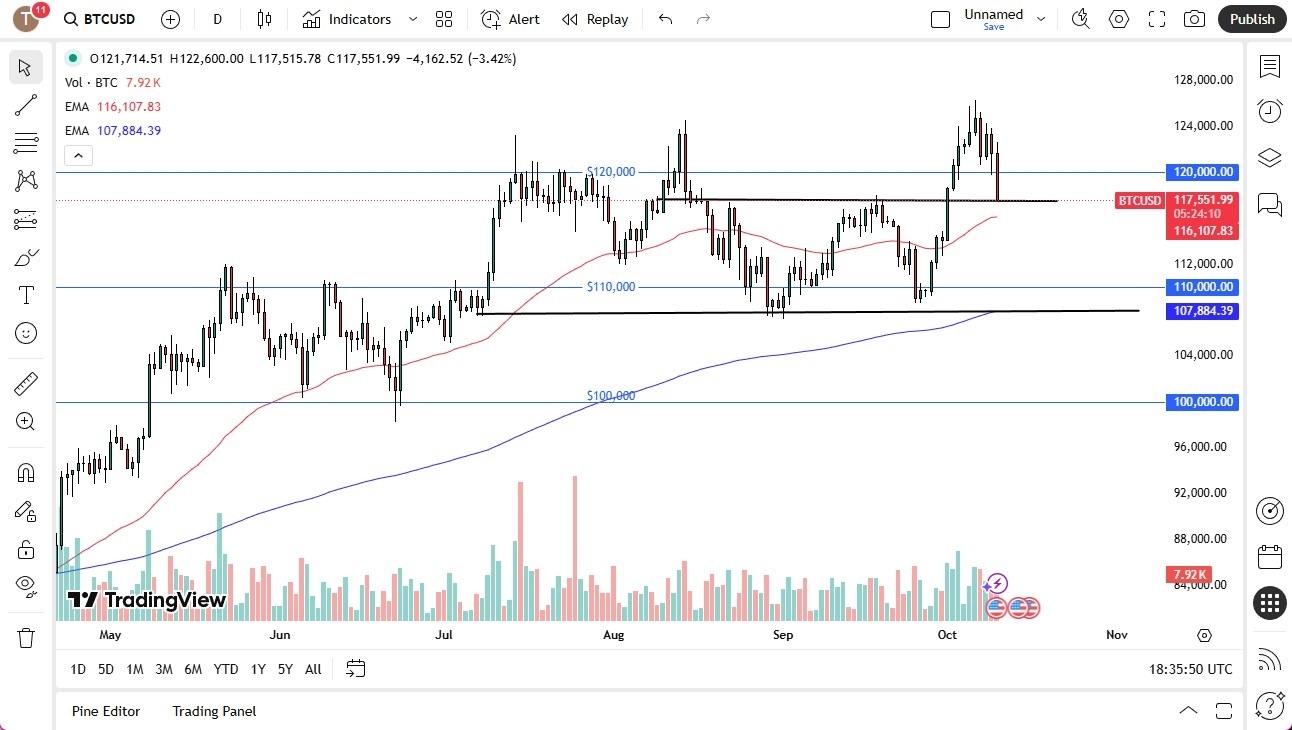Lock all drawings with the padlock icon
The width and height of the screenshot is (1292, 730).
click(26, 548)
